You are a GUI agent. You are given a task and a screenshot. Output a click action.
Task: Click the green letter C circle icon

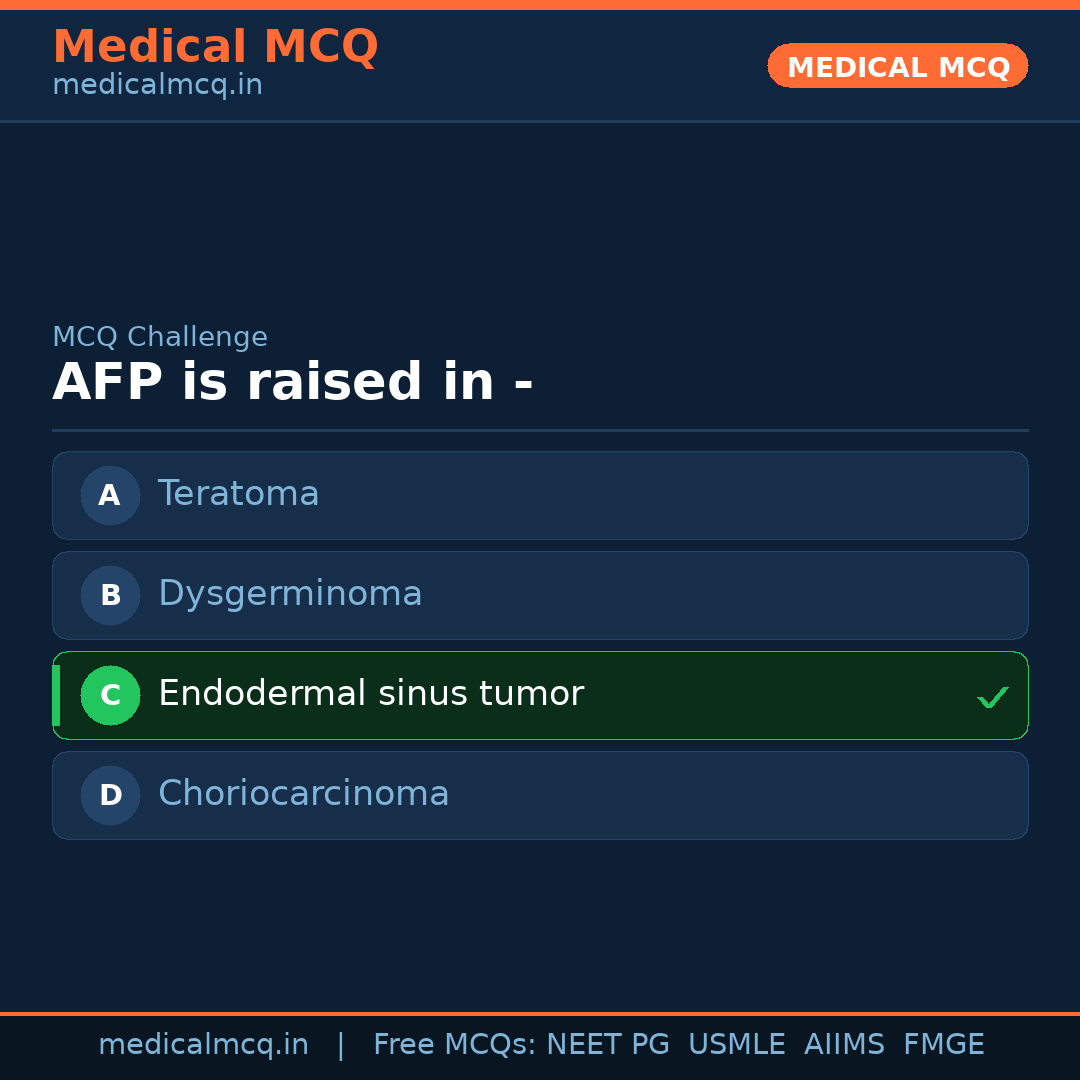pos(110,695)
